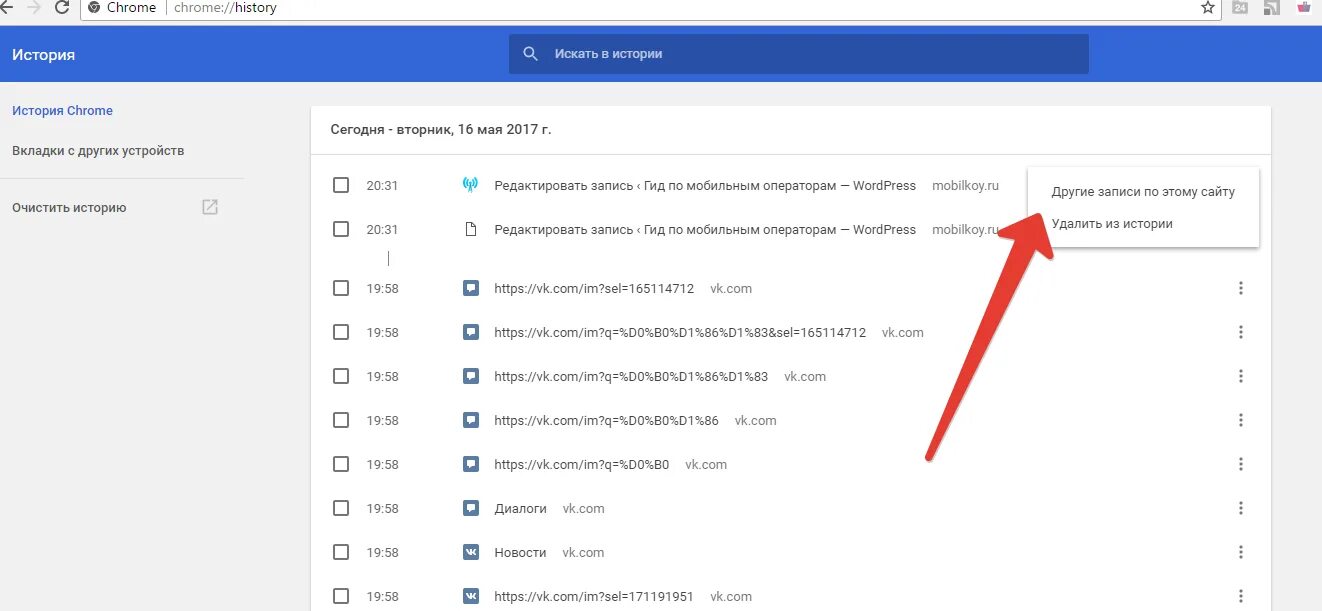This screenshot has width=1322, height=611.
Task: Open the second 'Редактировать запись' link, the one with the document icon
Action: click(x=705, y=229)
